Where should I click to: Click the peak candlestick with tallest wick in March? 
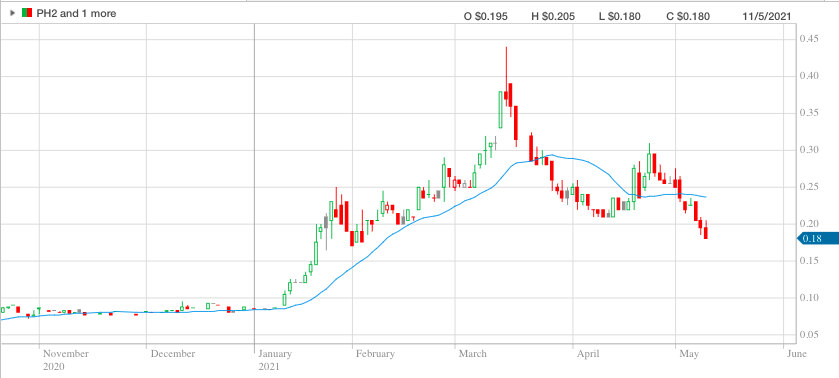(x=506, y=76)
